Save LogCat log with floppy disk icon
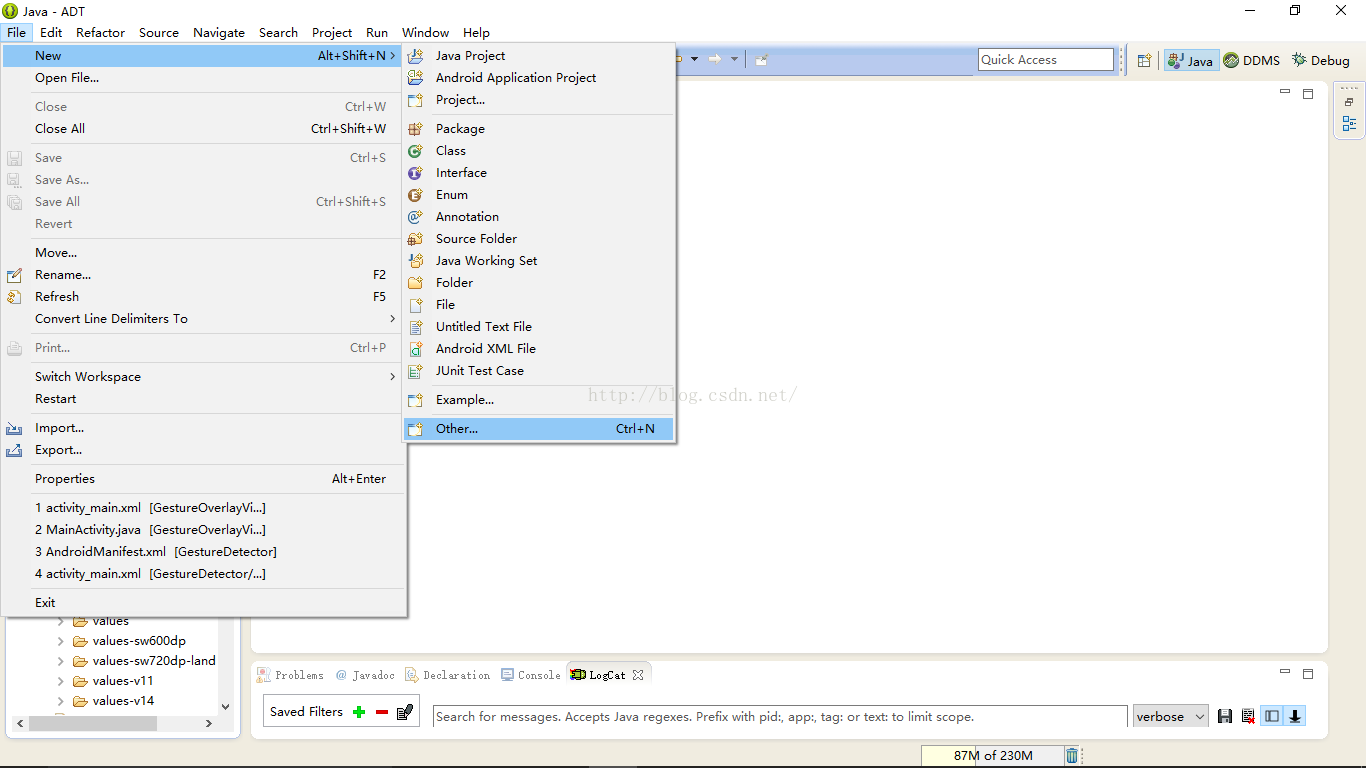The width and height of the screenshot is (1366, 768). (1225, 716)
